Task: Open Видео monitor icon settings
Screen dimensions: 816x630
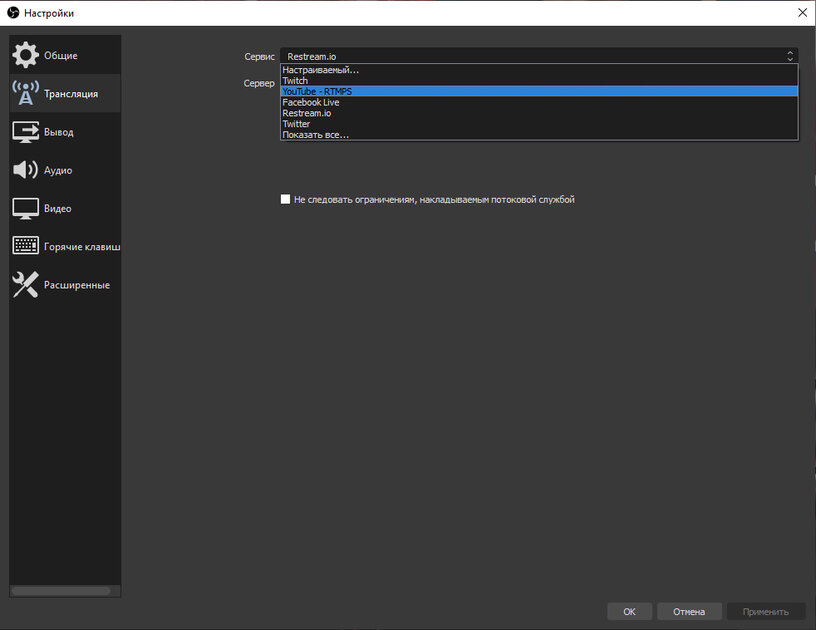Action: (26, 209)
